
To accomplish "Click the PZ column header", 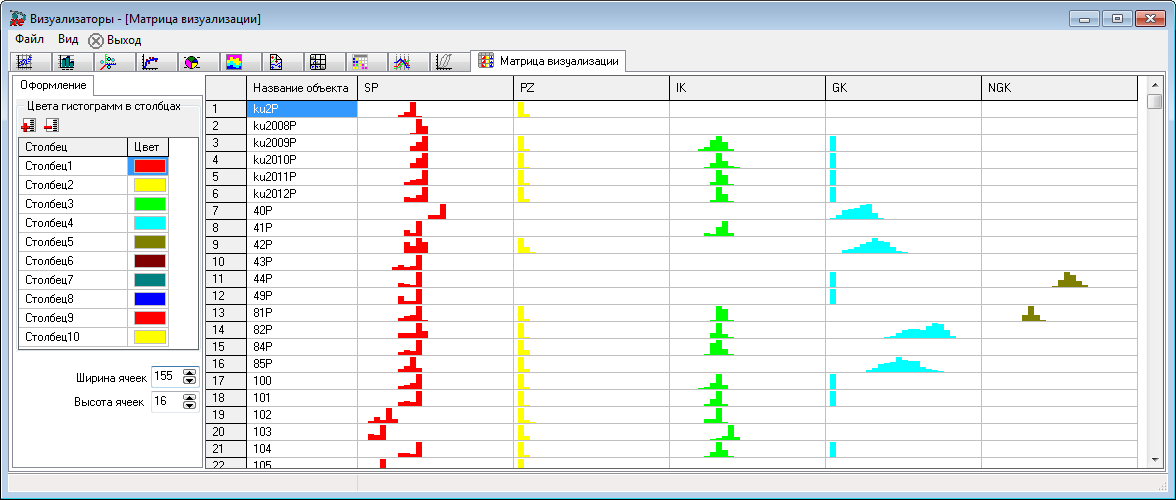I will pyautogui.click(x=591, y=88).
